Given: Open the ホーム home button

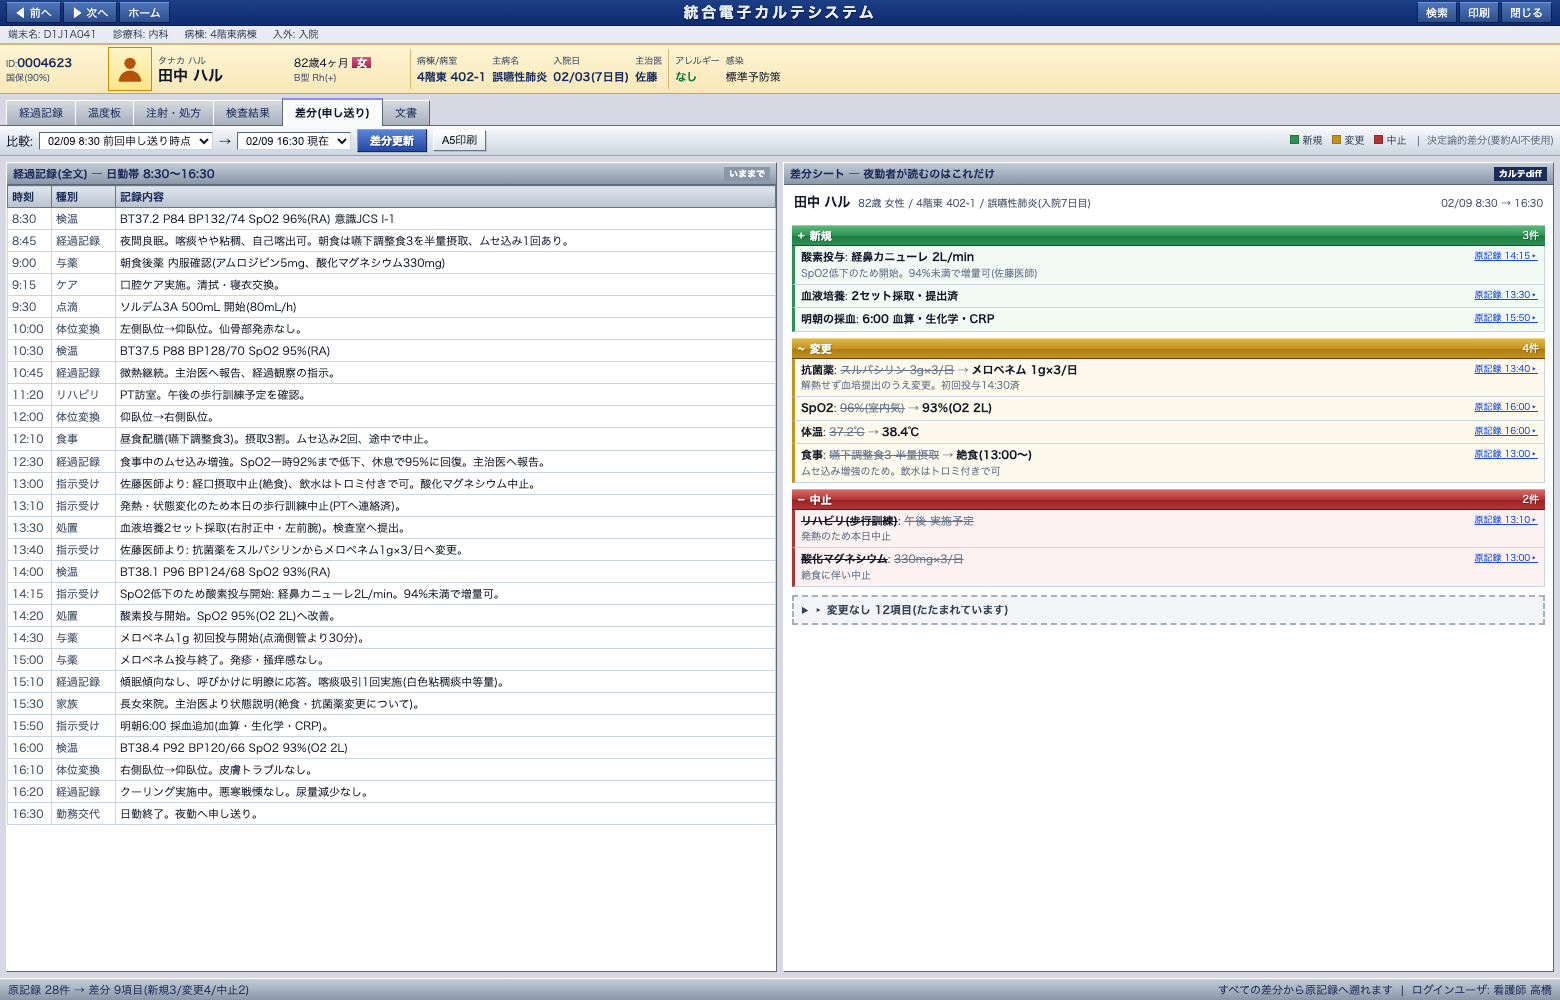Looking at the screenshot, I should [144, 13].
